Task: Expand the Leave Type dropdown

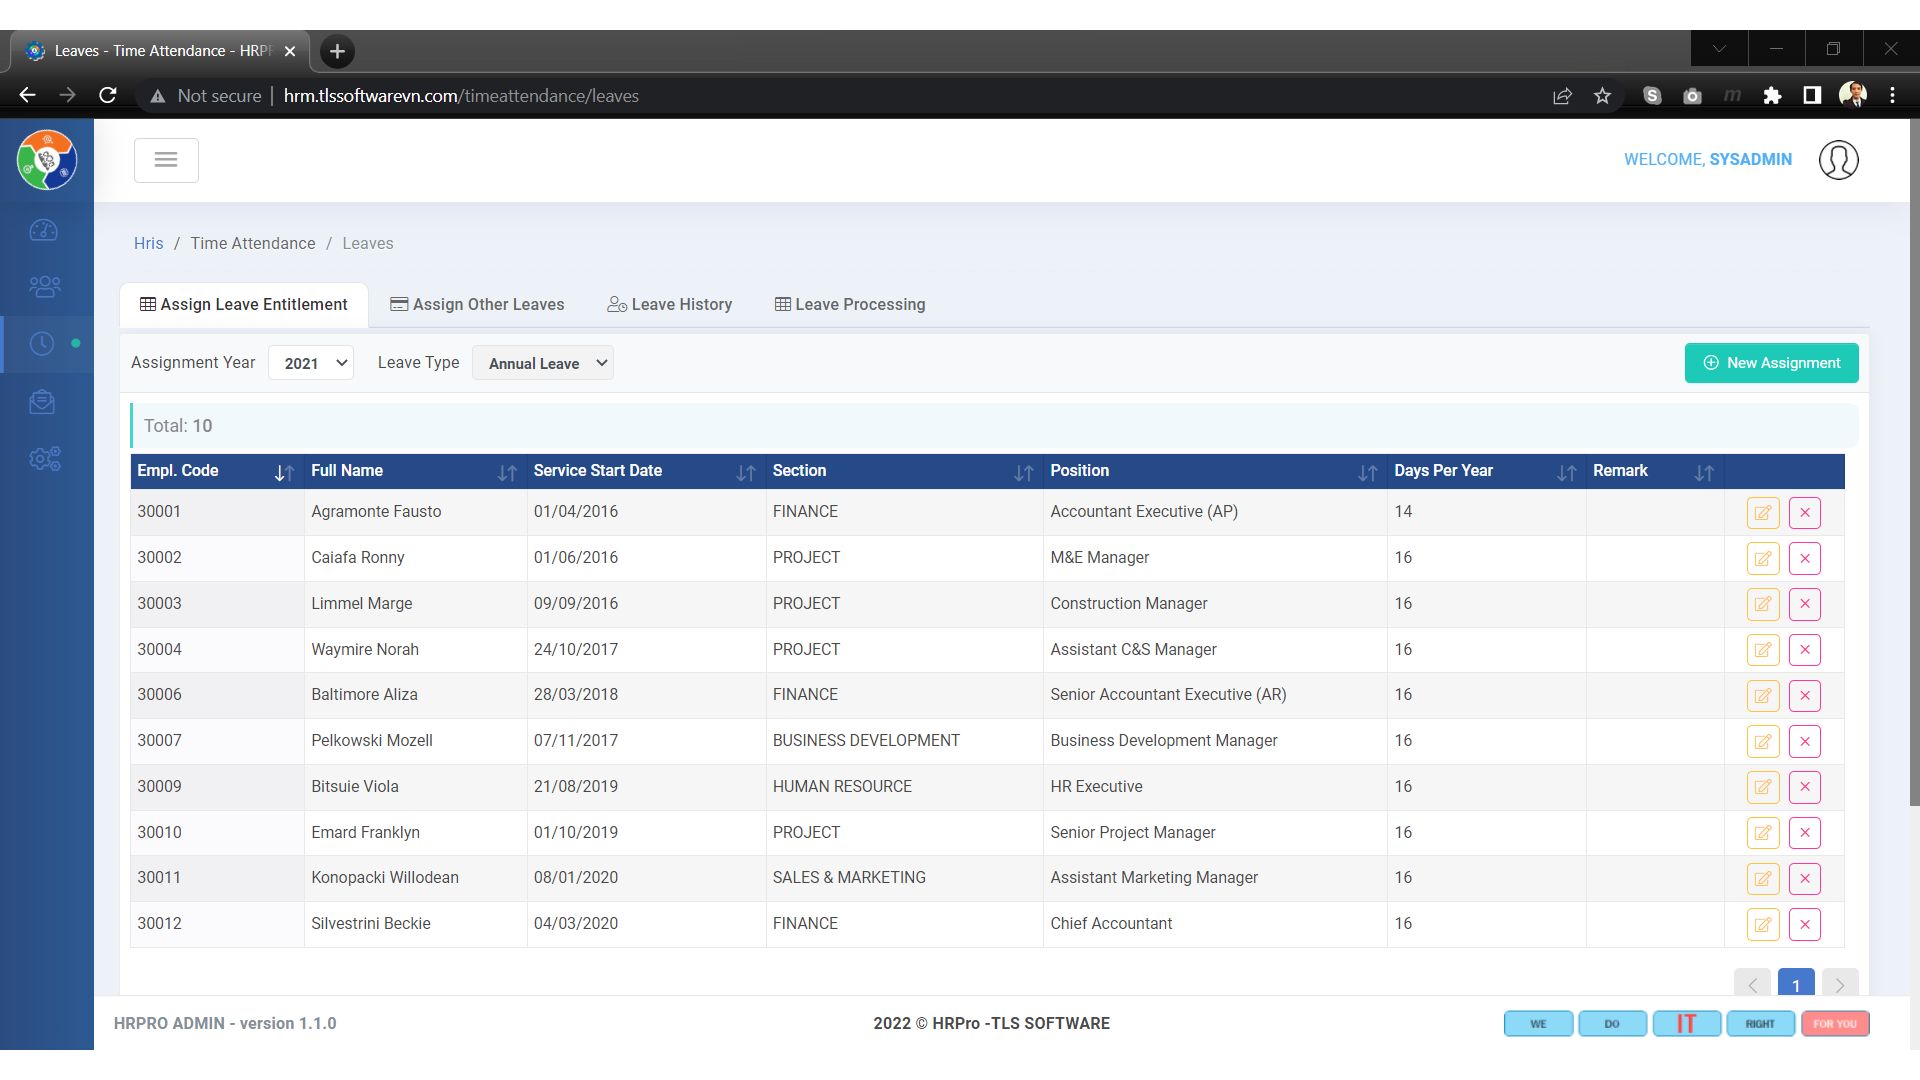Action: pos(543,363)
